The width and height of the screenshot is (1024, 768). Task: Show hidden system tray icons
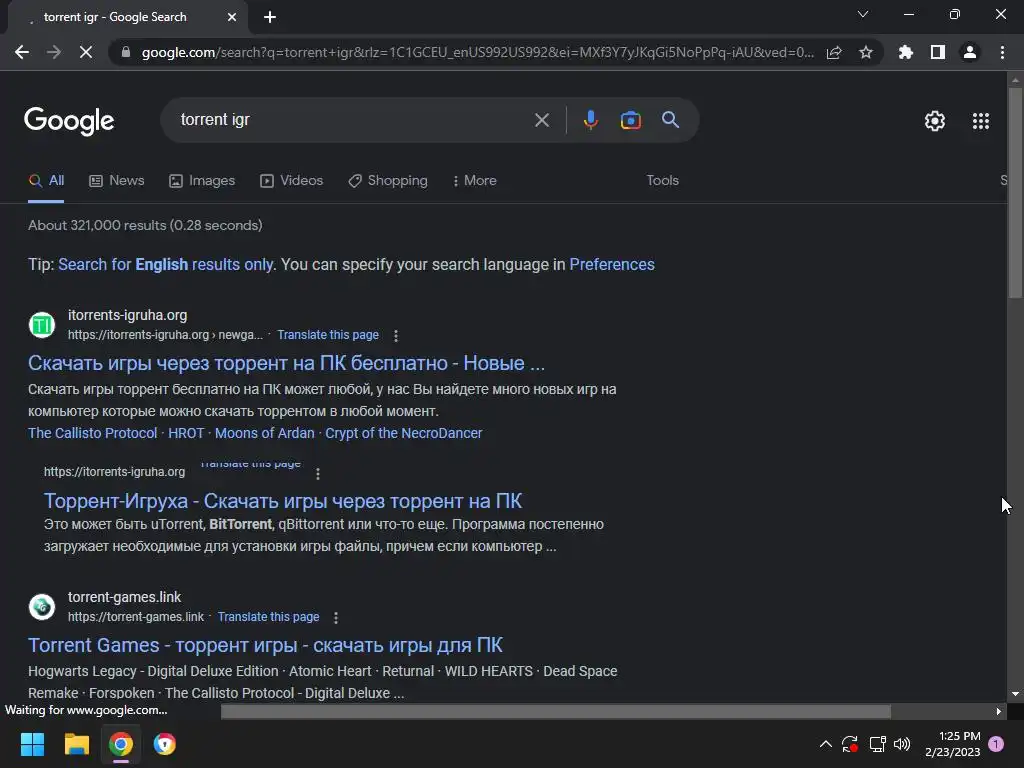(x=825, y=744)
